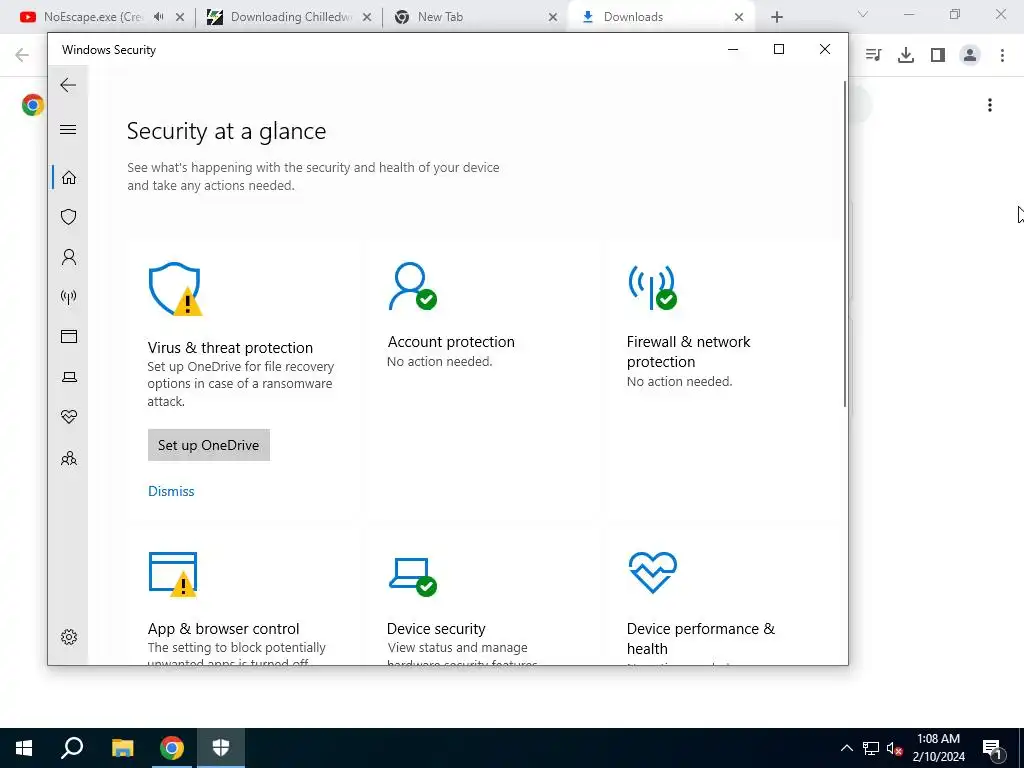
Task: Mute the NoEscape.exe tab audio icon
Action: coord(159,17)
